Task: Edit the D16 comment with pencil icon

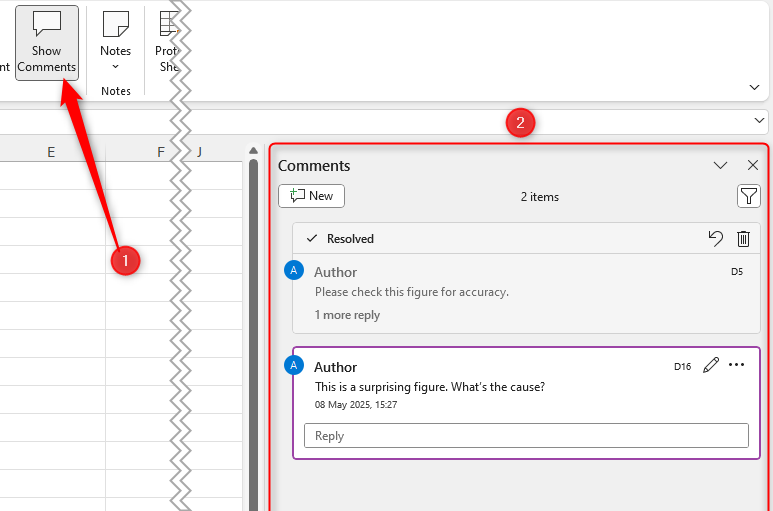Action: [711, 365]
